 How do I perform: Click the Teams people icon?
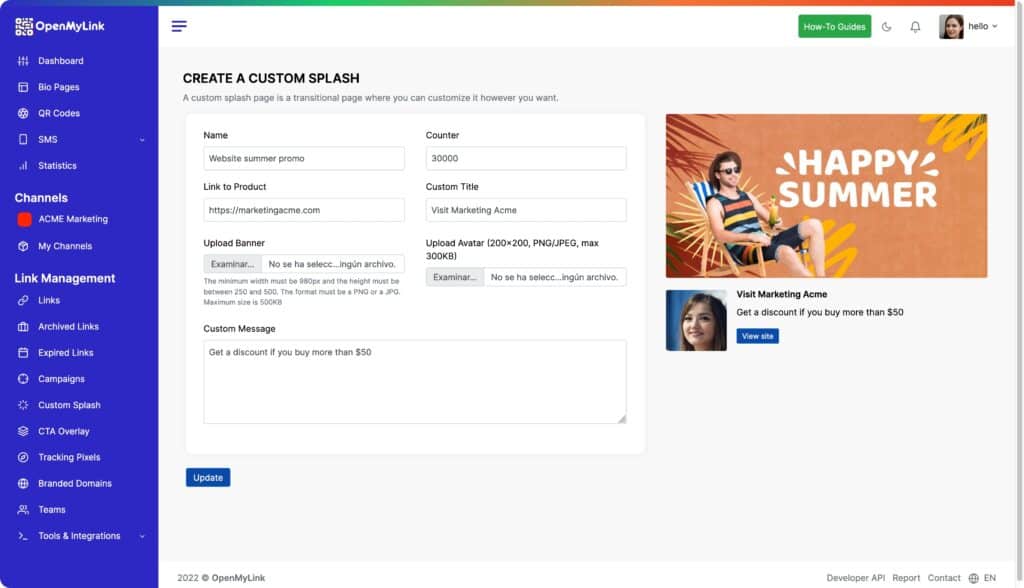(x=24, y=510)
